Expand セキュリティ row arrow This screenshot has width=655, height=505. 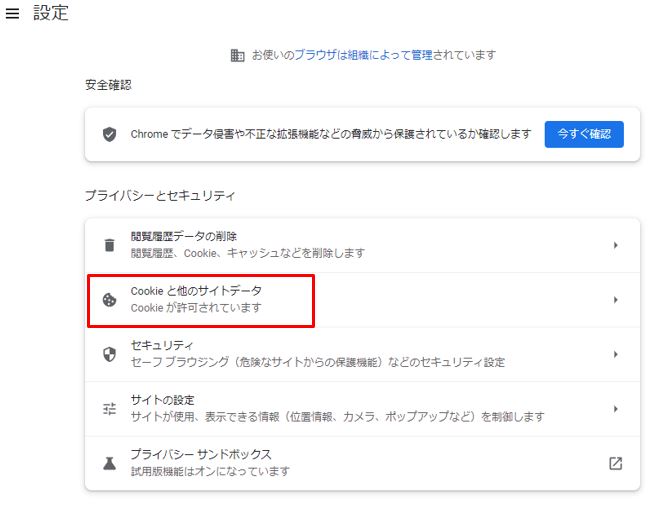pos(616,355)
